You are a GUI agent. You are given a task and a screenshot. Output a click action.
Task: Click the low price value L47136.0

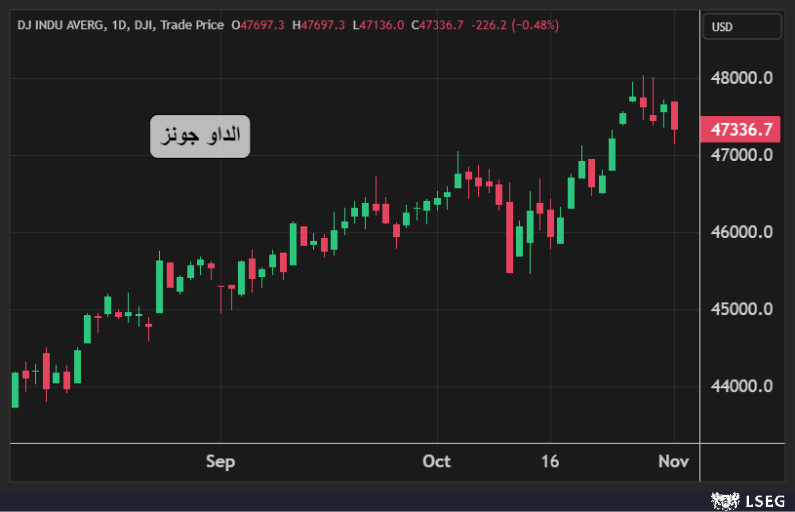(x=378, y=25)
